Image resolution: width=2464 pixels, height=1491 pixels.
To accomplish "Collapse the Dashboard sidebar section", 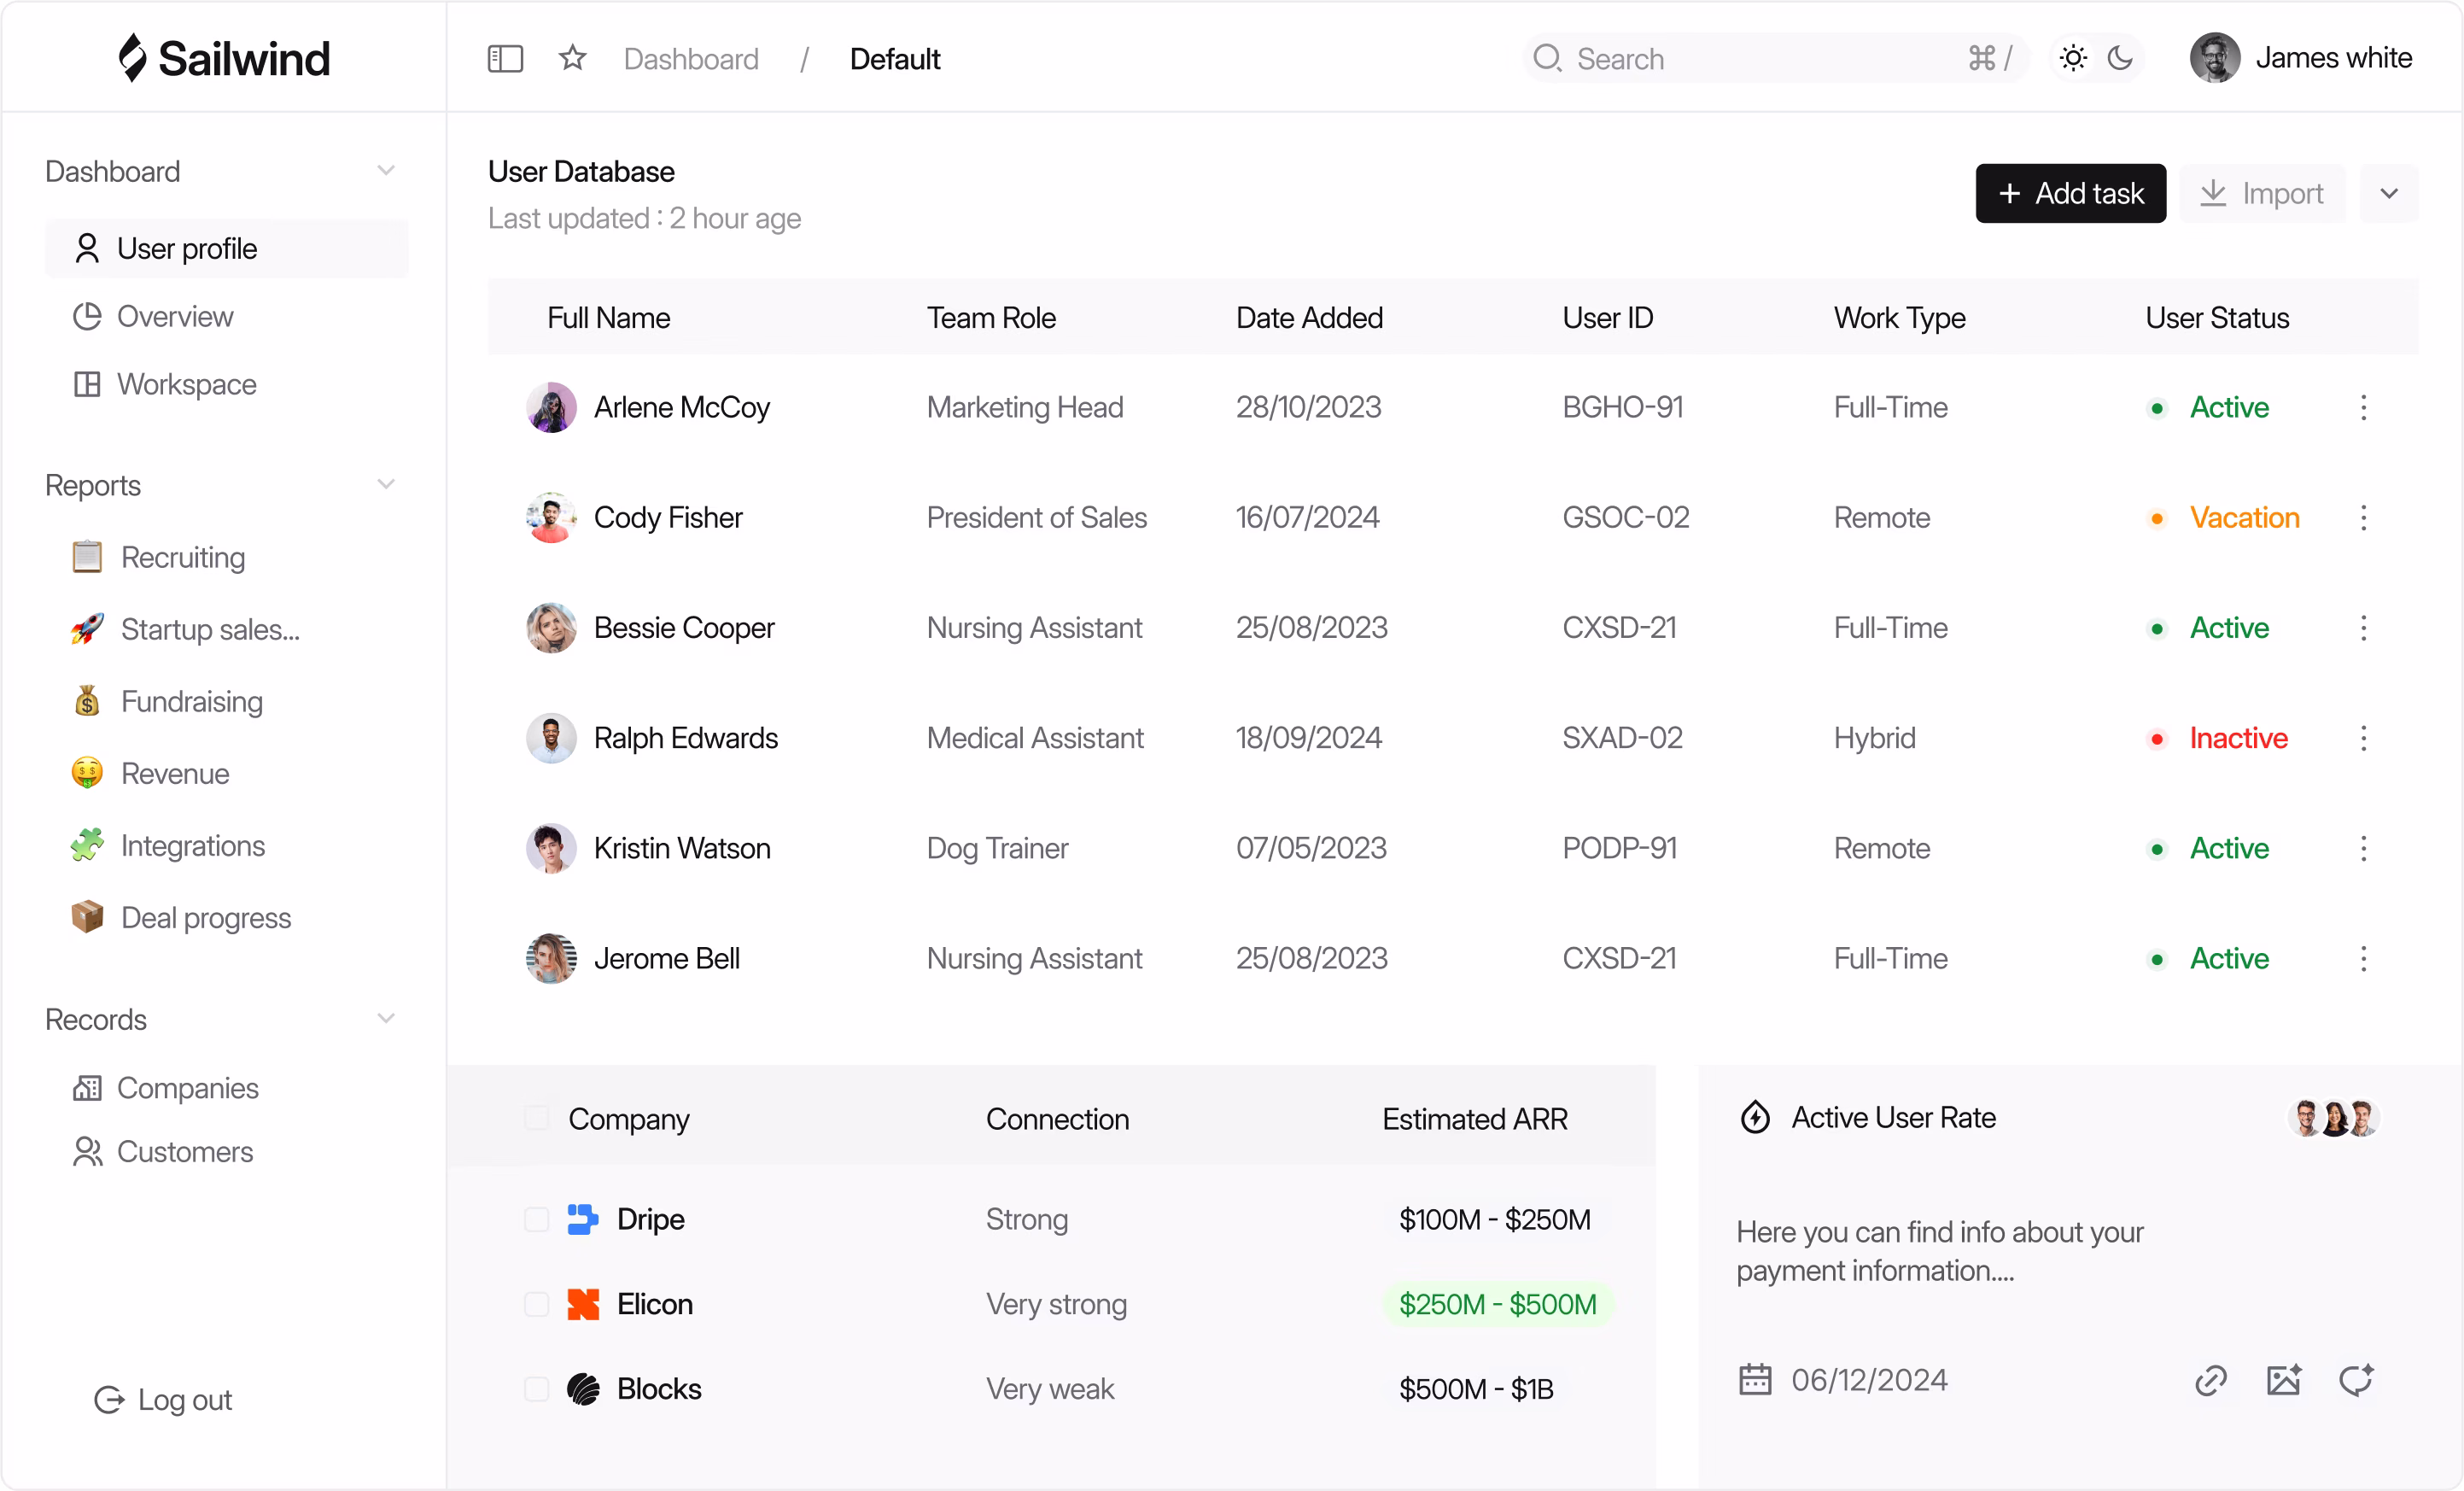I will click(x=386, y=171).
